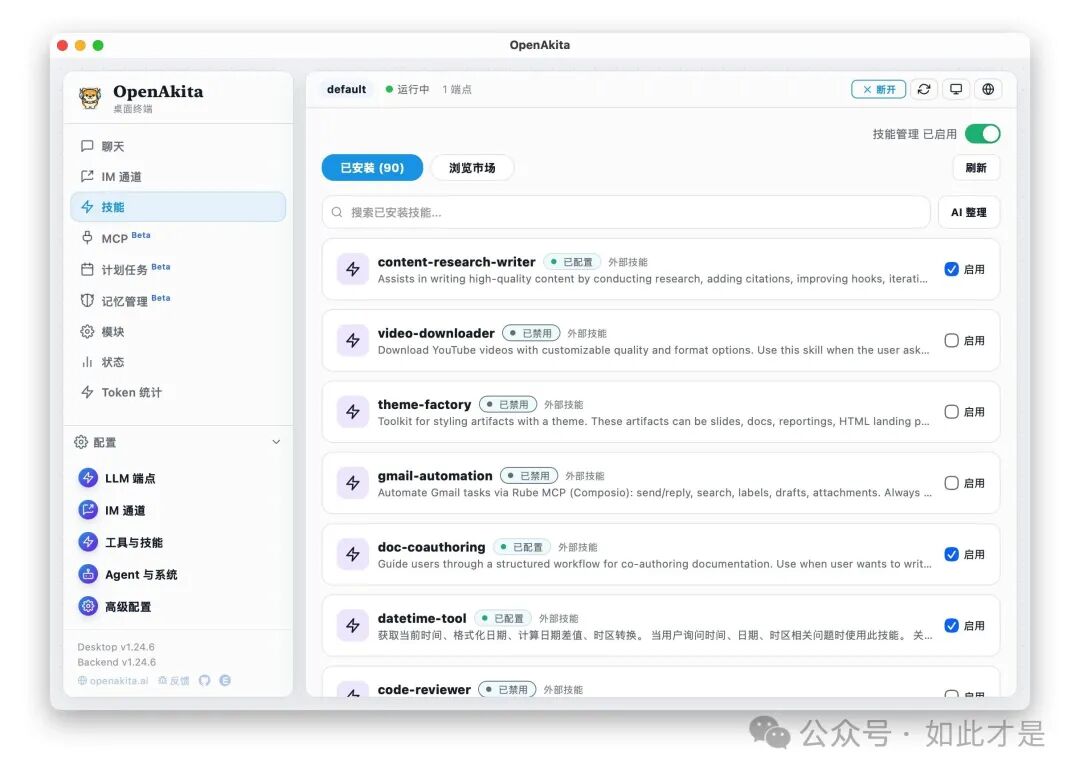Disable the content-research-writer skill

tap(952, 269)
